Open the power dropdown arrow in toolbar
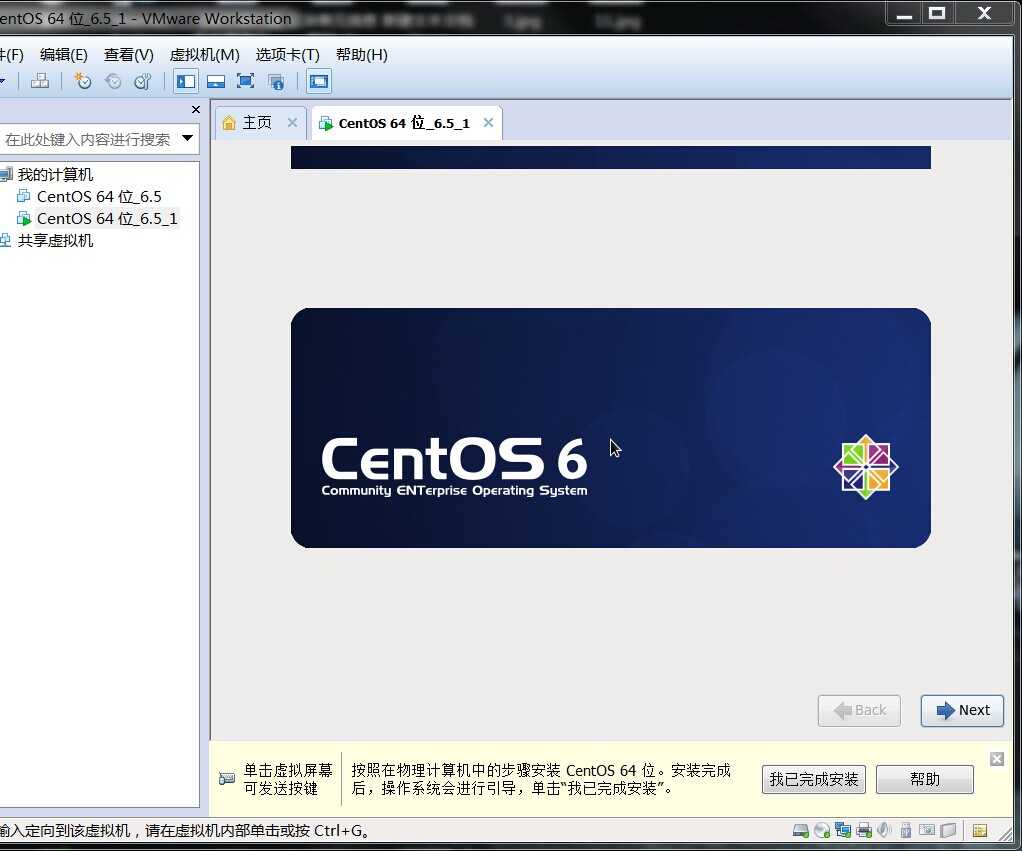The width and height of the screenshot is (1022, 851). pos(3,81)
